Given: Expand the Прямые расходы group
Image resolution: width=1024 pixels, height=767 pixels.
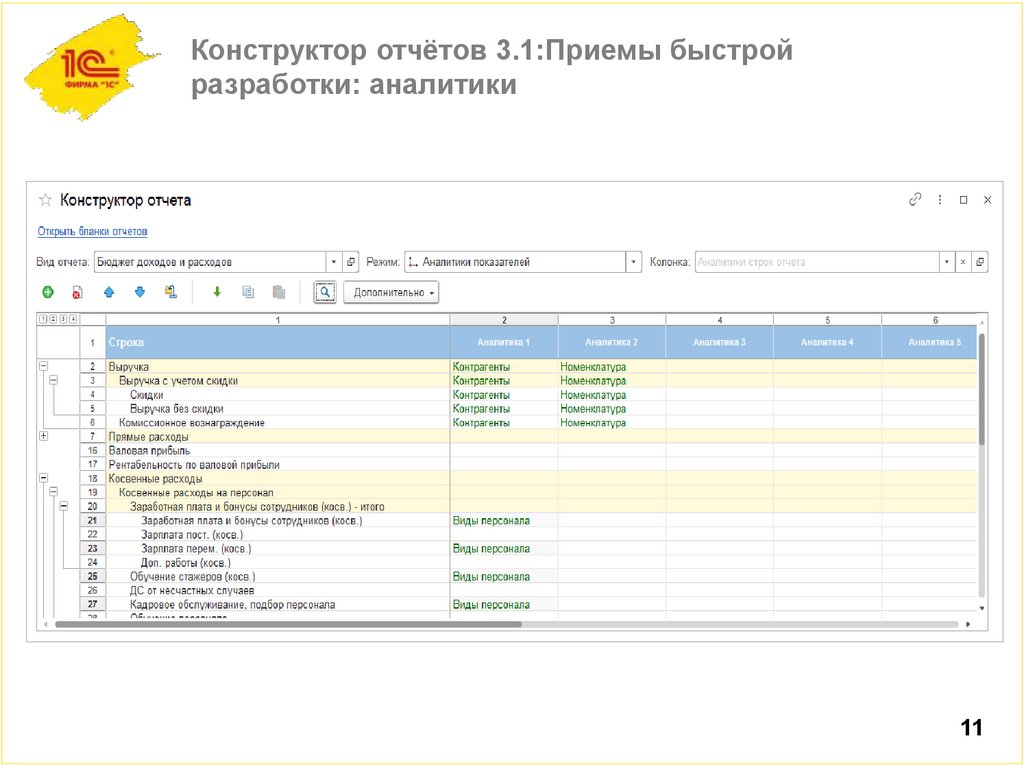Looking at the screenshot, I should 43,436.
